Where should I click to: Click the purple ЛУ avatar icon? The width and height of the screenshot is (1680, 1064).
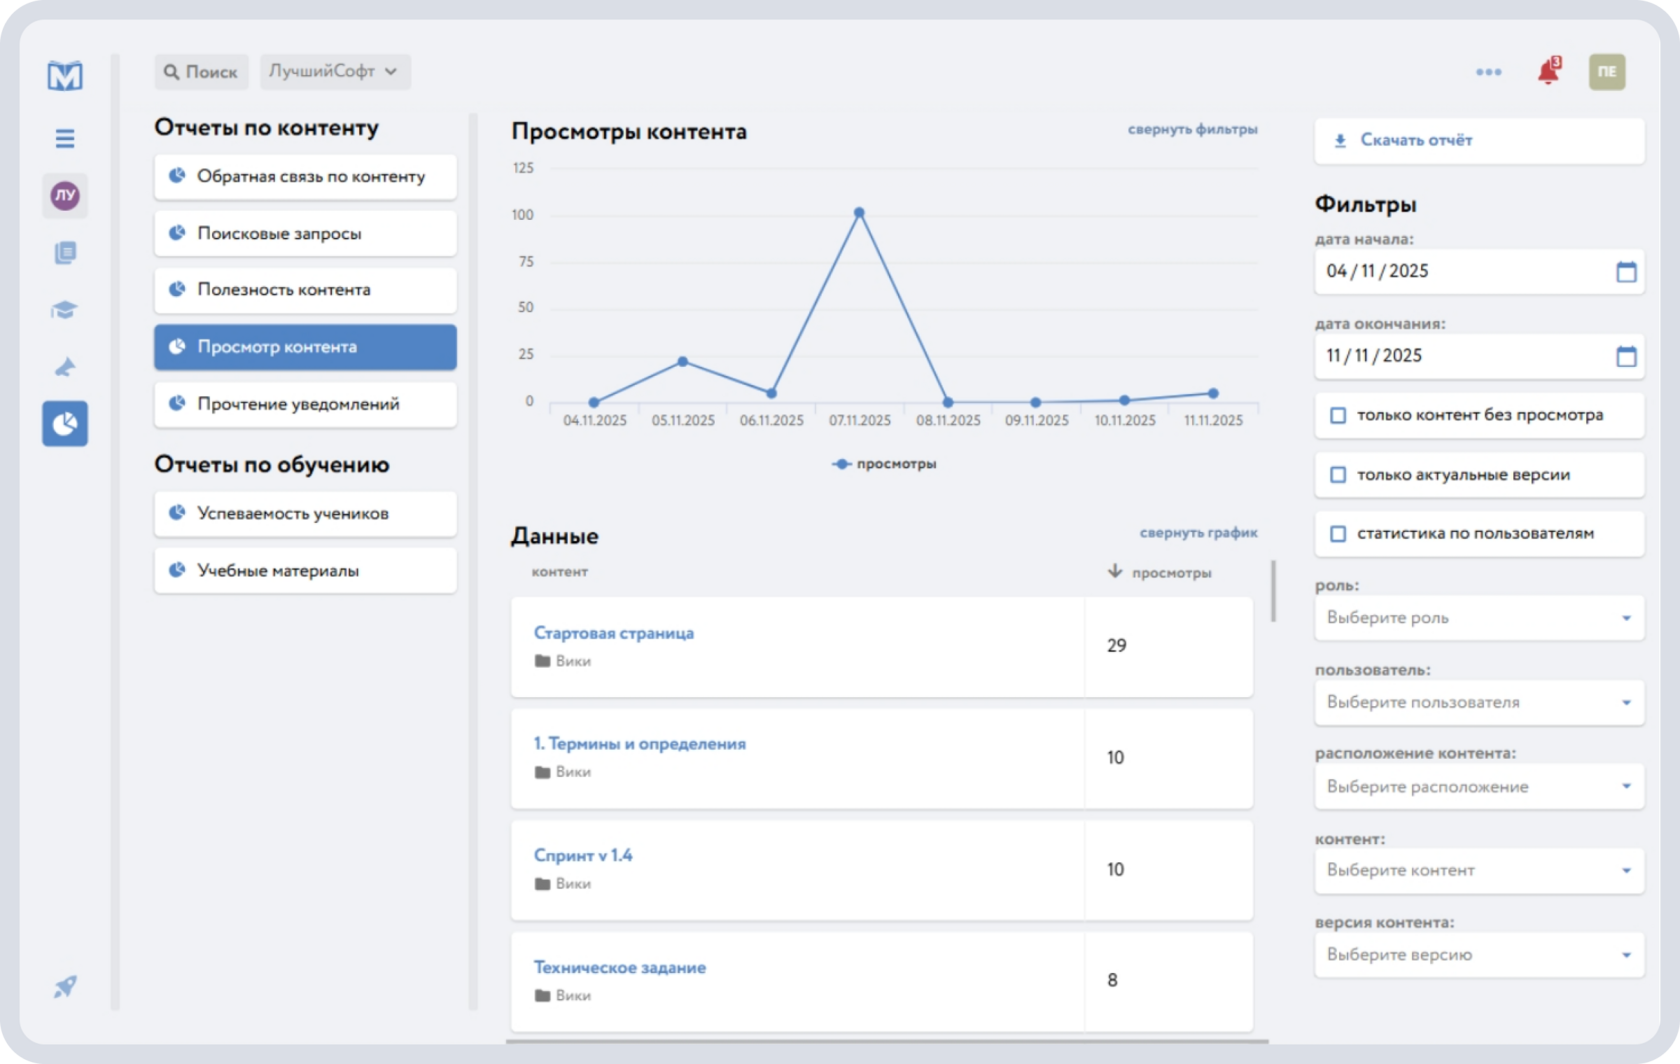tap(65, 195)
